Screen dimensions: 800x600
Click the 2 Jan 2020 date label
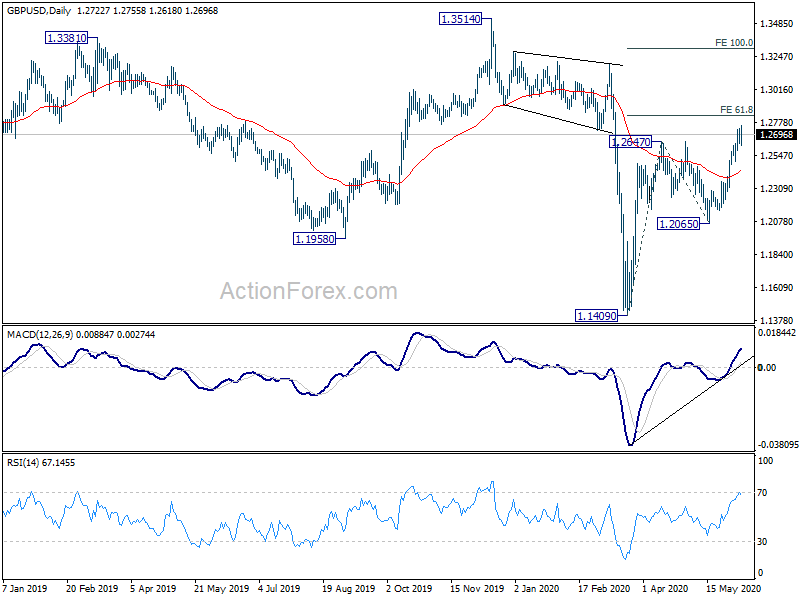tap(536, 588)
